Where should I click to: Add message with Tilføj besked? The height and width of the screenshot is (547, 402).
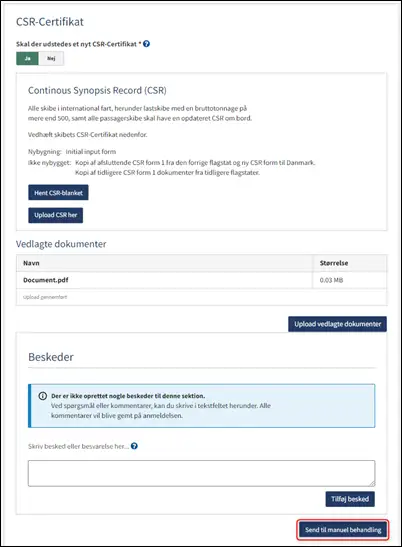pyautogui.click(x=350, y=499)
